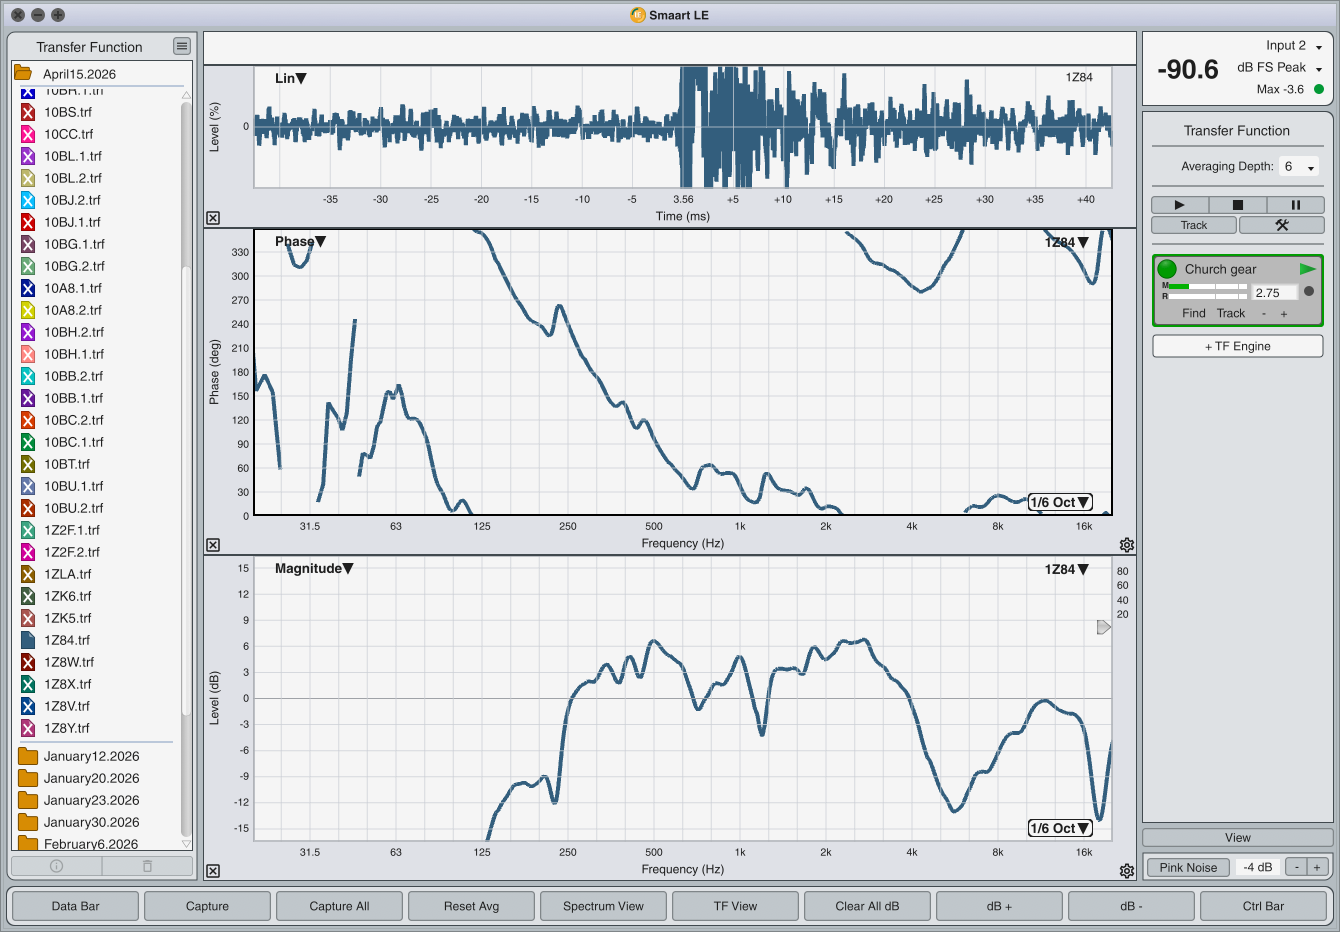Image resolution: width=1340 pixels, height=932 pixels.
Task: Click the 10BL.1.trf trace icon
Action: tap(28, 156)
